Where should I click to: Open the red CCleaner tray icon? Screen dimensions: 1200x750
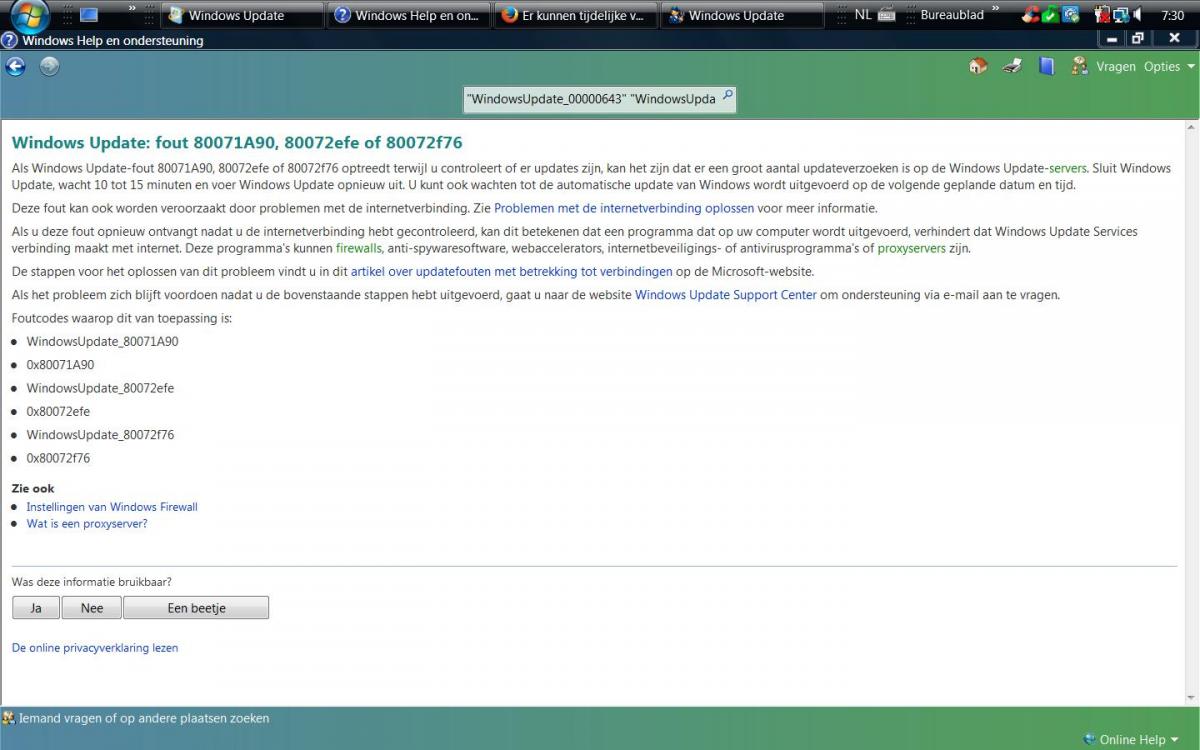coord(1030,15)
